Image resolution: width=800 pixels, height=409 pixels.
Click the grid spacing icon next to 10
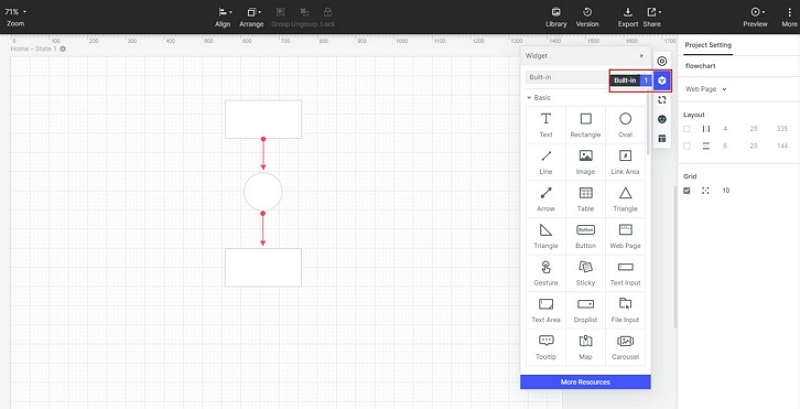(x=706, y=191)
